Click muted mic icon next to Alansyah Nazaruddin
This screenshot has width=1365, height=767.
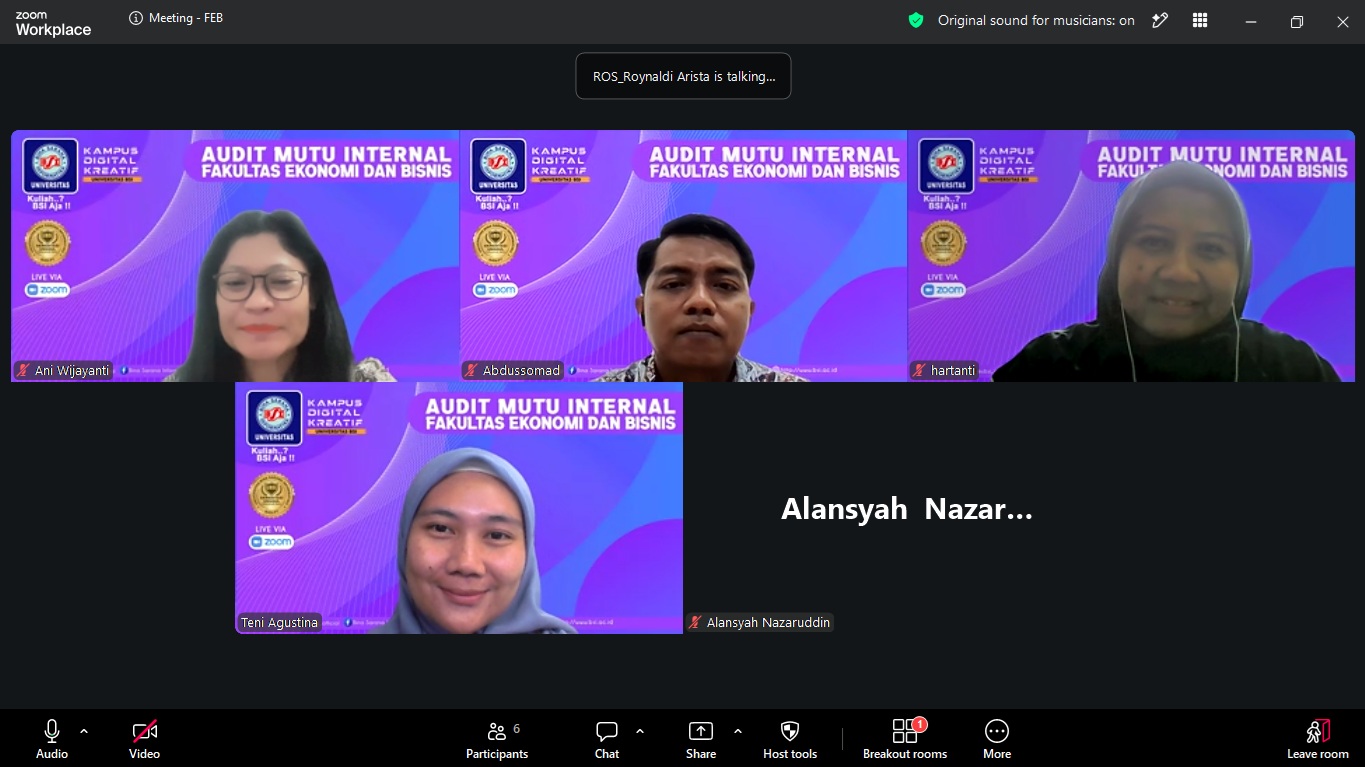695,622
